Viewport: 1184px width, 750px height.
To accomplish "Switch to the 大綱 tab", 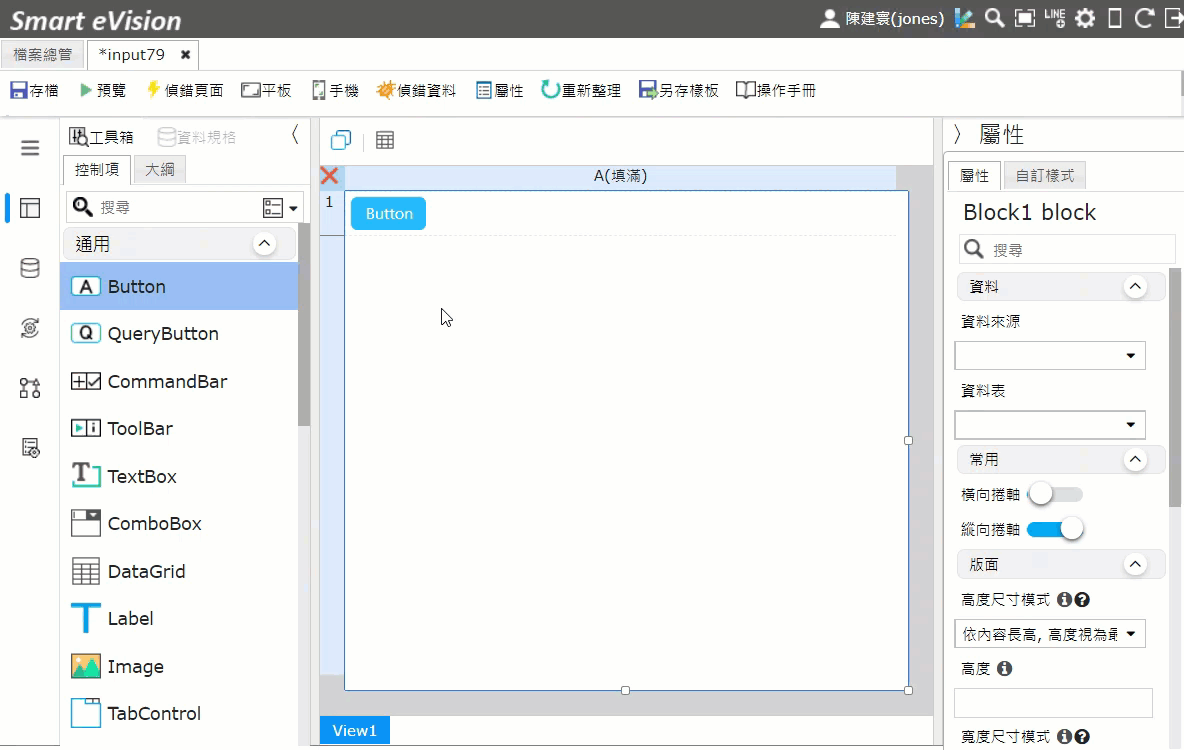I will (159, 170).
